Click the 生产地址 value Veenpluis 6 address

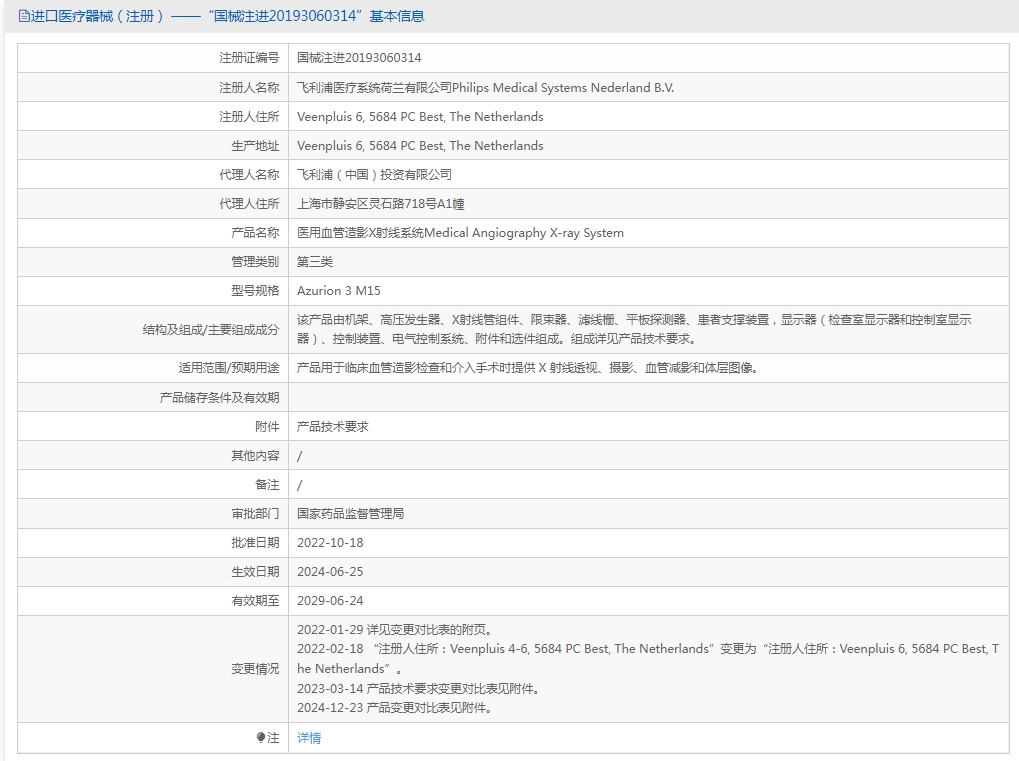[420, 146]
